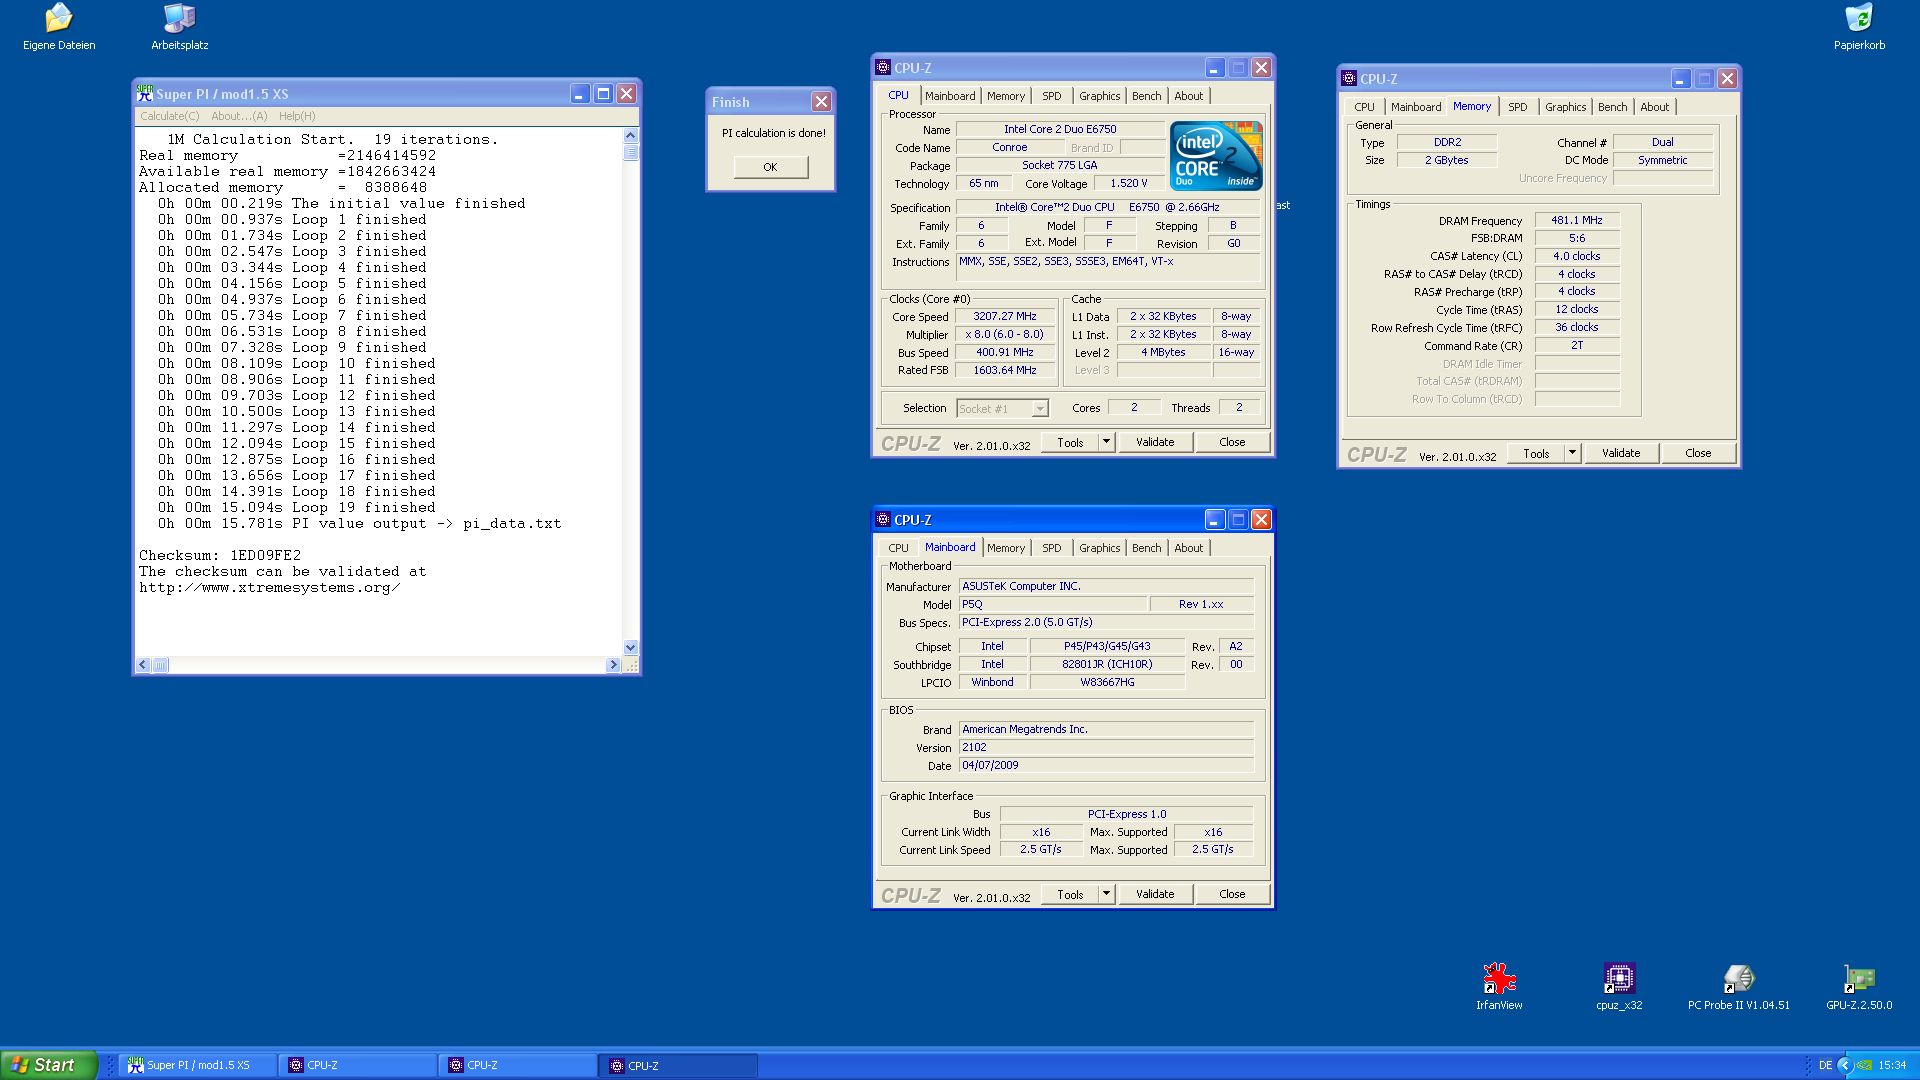Click Close button in Memory window
This screenshot has height=1080, width=1920.
pos(1698,453)
